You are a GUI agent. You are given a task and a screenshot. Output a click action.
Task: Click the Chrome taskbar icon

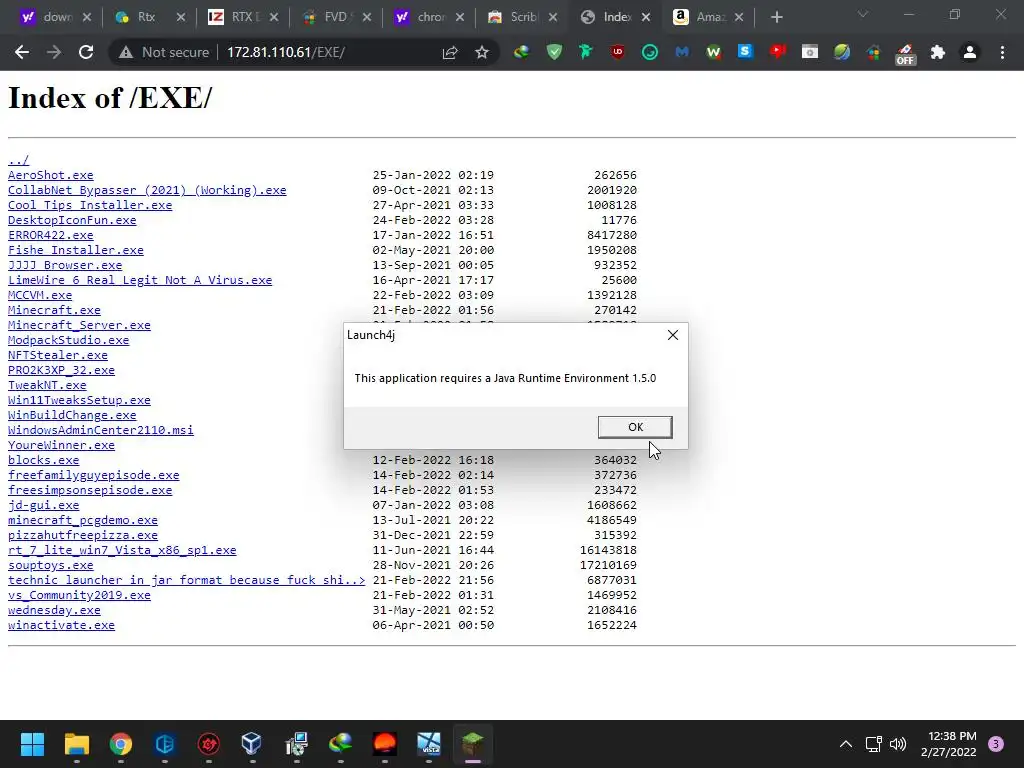pyautogui.click(x=121, y=744)
